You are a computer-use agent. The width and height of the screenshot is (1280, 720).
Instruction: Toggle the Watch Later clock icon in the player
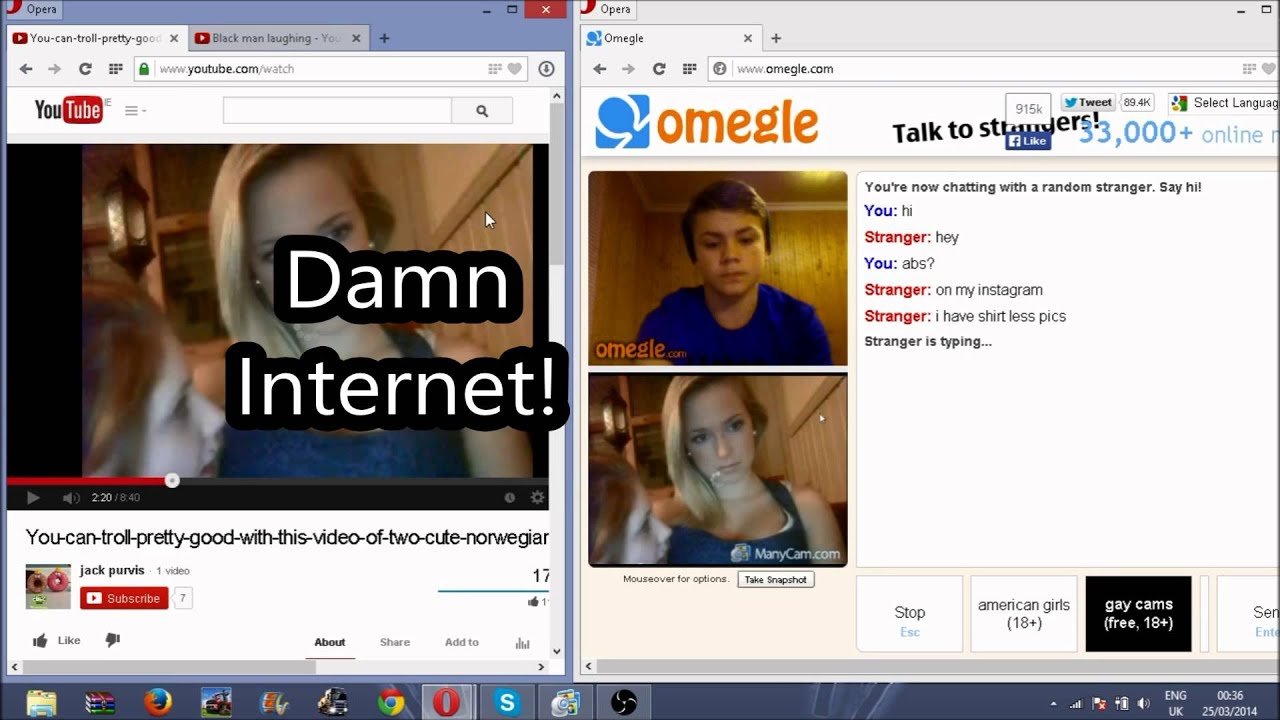[510, 497]
